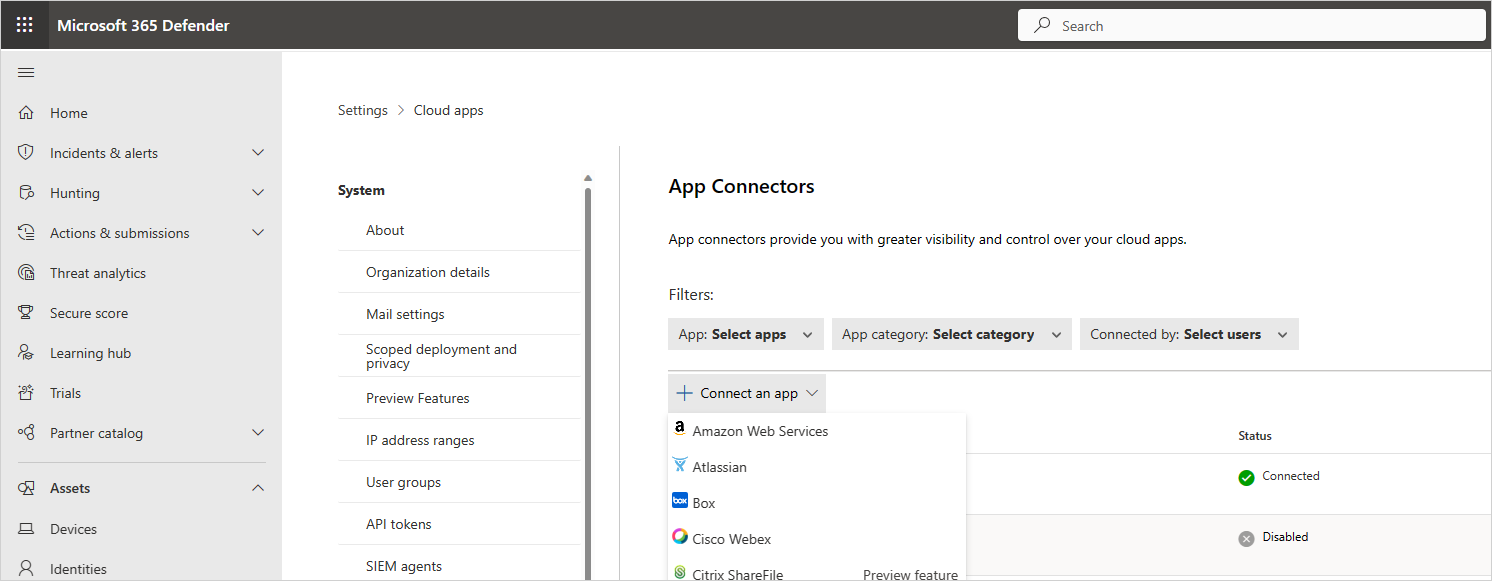Viewport: 1492px width, 581px height.
Task: Collapse the navigation hamburger menu
Action: (27, 72)
